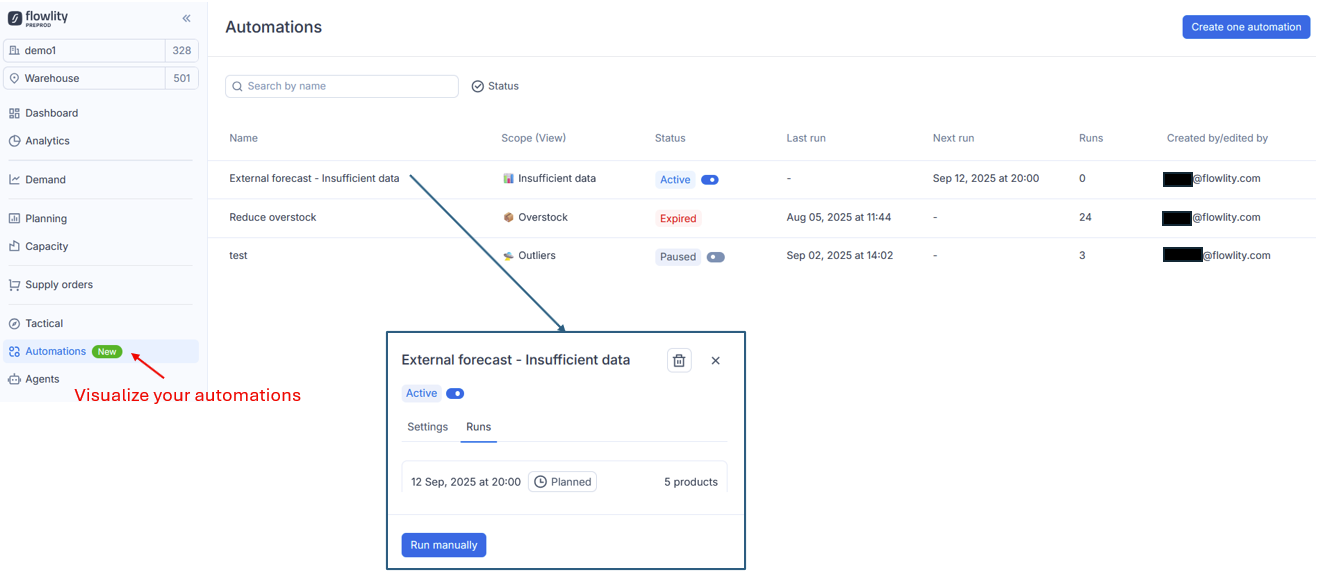Screen dimensions: 1321x580
Task: Collapse the sidebar with the double chevron
Action: (x=186, y=19)
